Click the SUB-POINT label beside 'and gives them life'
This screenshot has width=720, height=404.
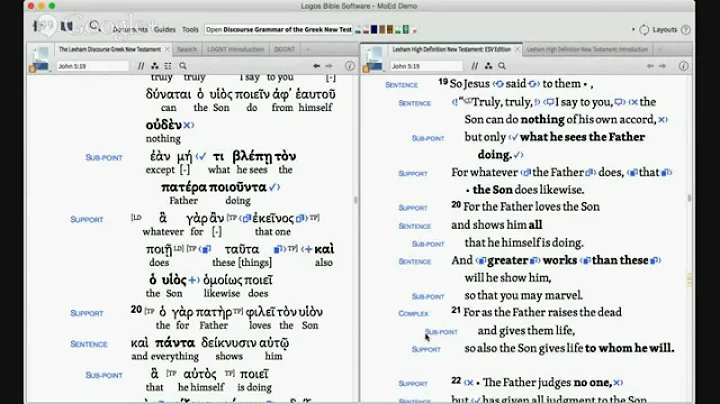(441, 331)
